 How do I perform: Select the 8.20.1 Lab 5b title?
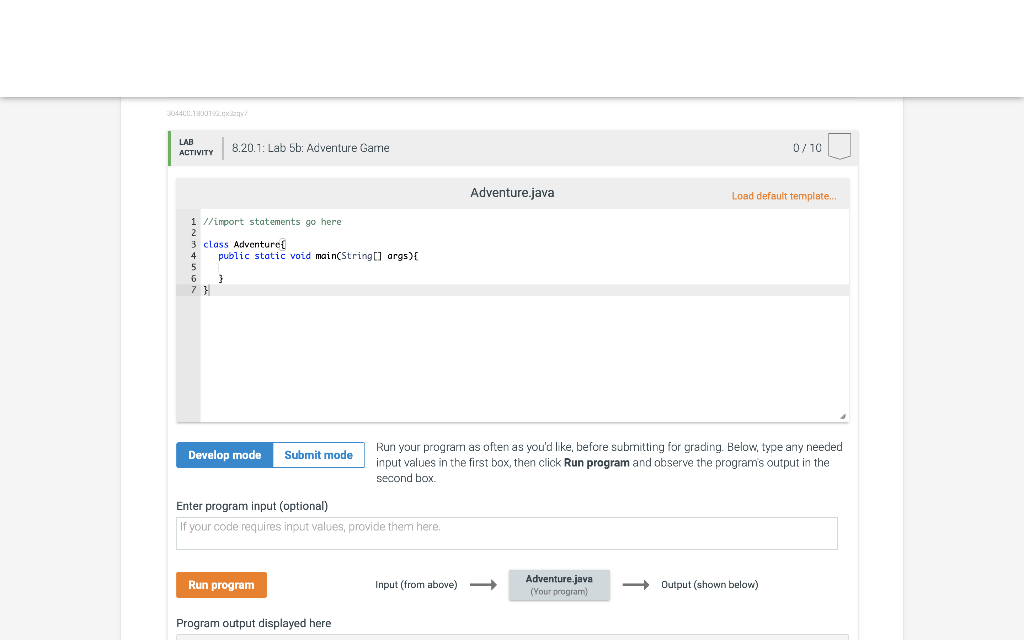[x=310, y=147]
